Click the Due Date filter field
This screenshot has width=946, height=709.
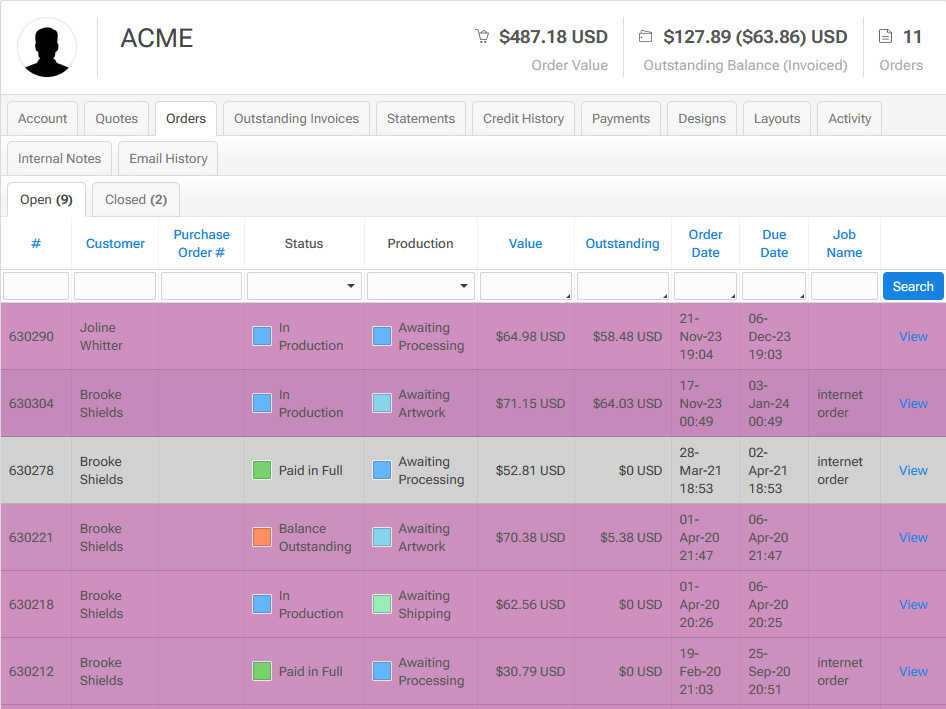click(774, 286)
